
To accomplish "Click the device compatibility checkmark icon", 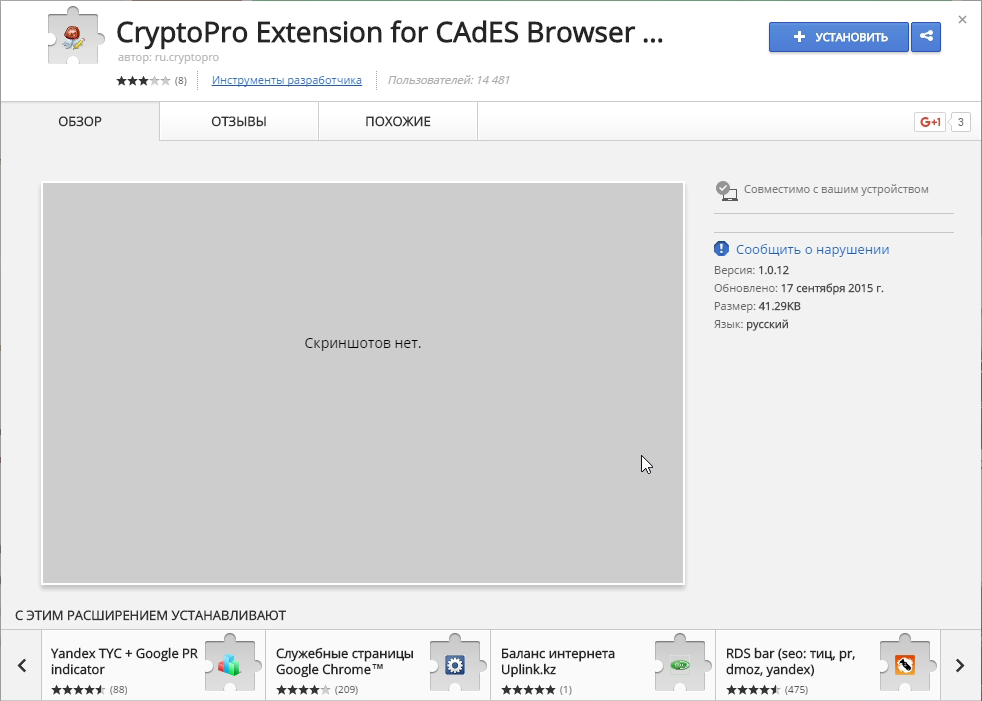I will (726, 190).
